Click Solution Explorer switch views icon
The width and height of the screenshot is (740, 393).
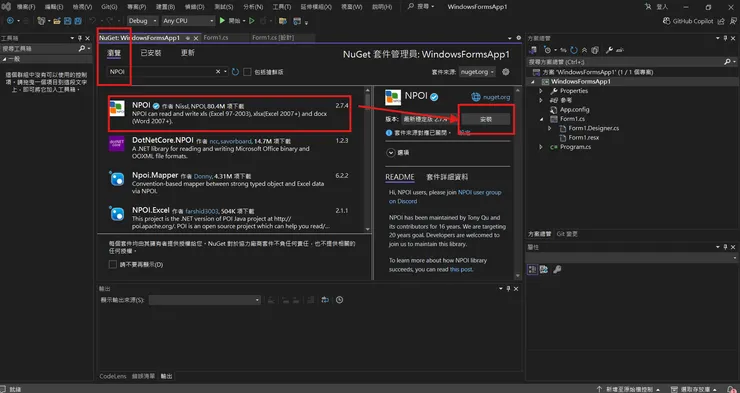533,50
